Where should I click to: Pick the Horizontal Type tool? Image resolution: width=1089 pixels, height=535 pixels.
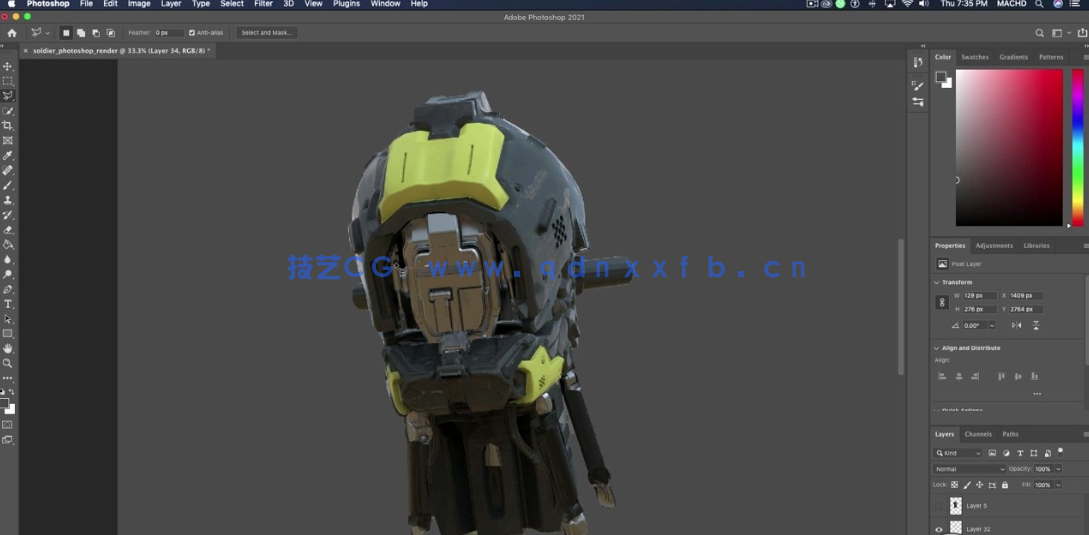click(x=8, y=304)
